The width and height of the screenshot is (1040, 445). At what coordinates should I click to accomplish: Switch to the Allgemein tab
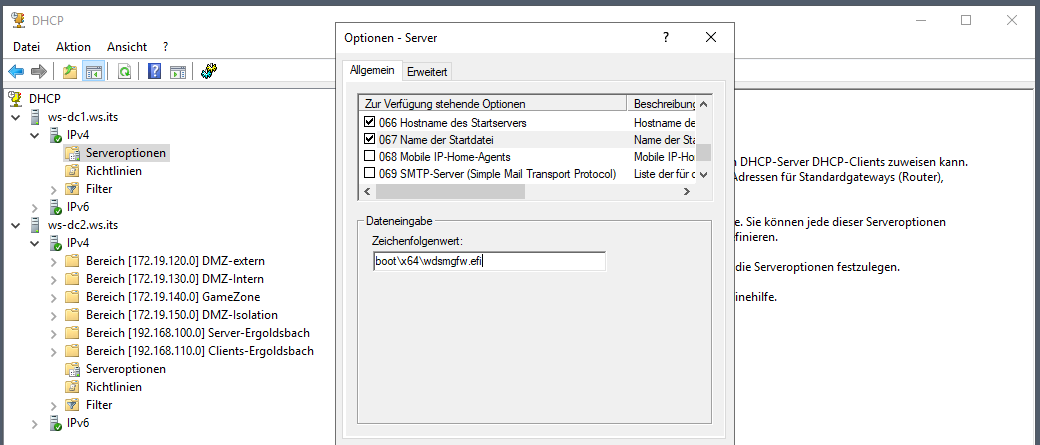click(372, 70)
